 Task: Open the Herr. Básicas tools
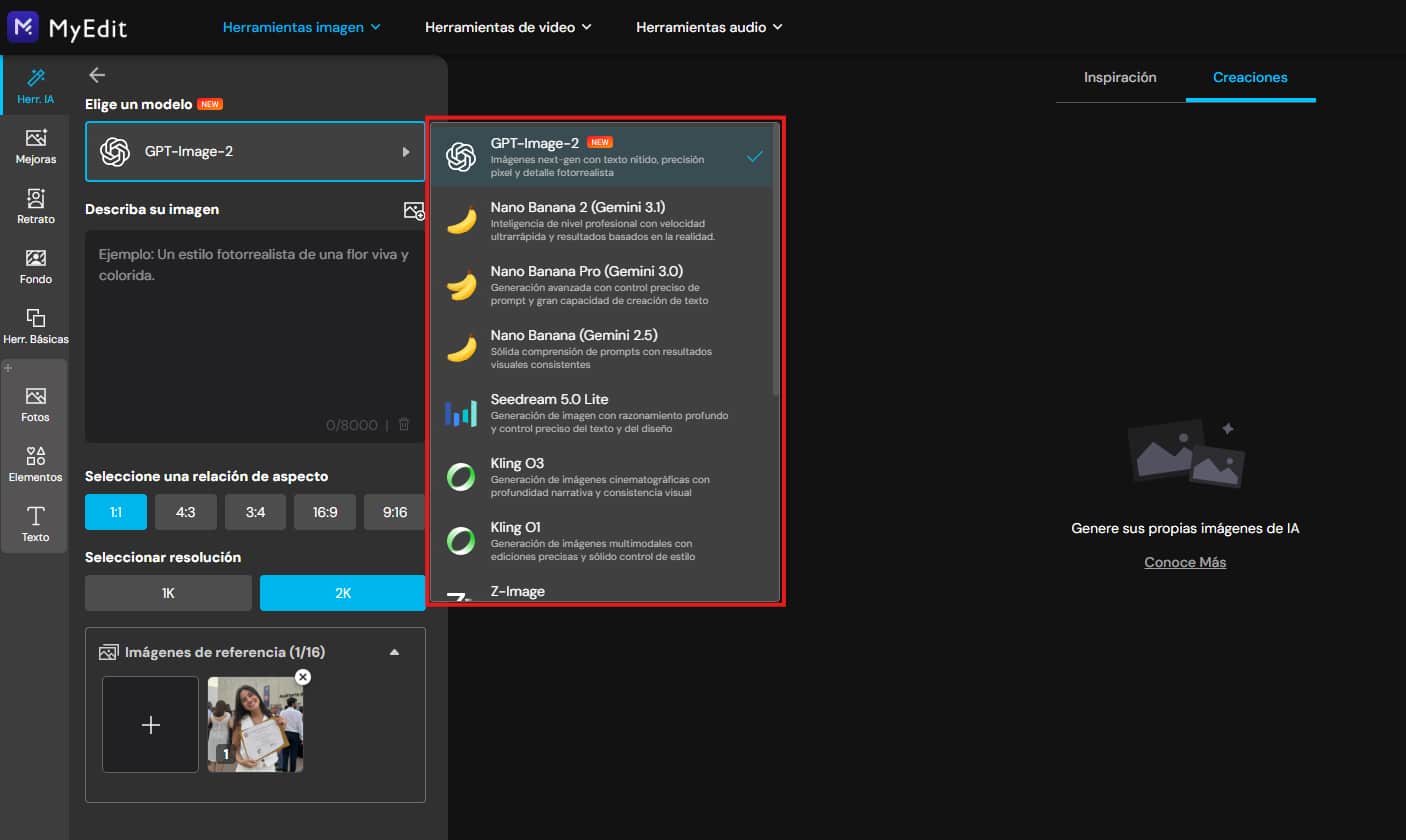pyautogui.click(x=36, y=327)
